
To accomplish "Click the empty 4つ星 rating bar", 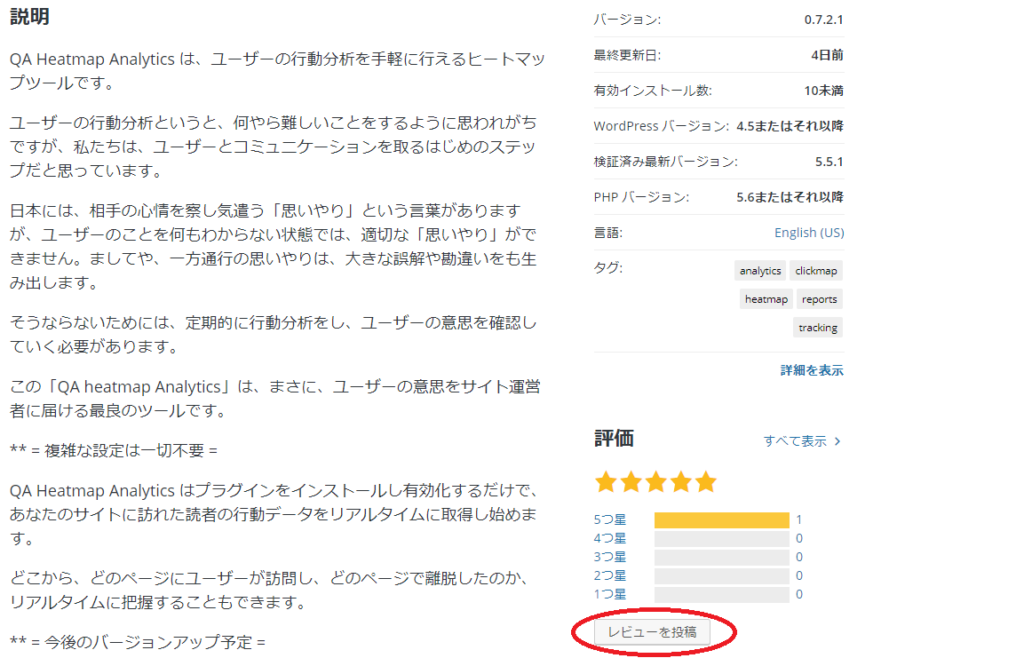I will [x=722, y=539].
